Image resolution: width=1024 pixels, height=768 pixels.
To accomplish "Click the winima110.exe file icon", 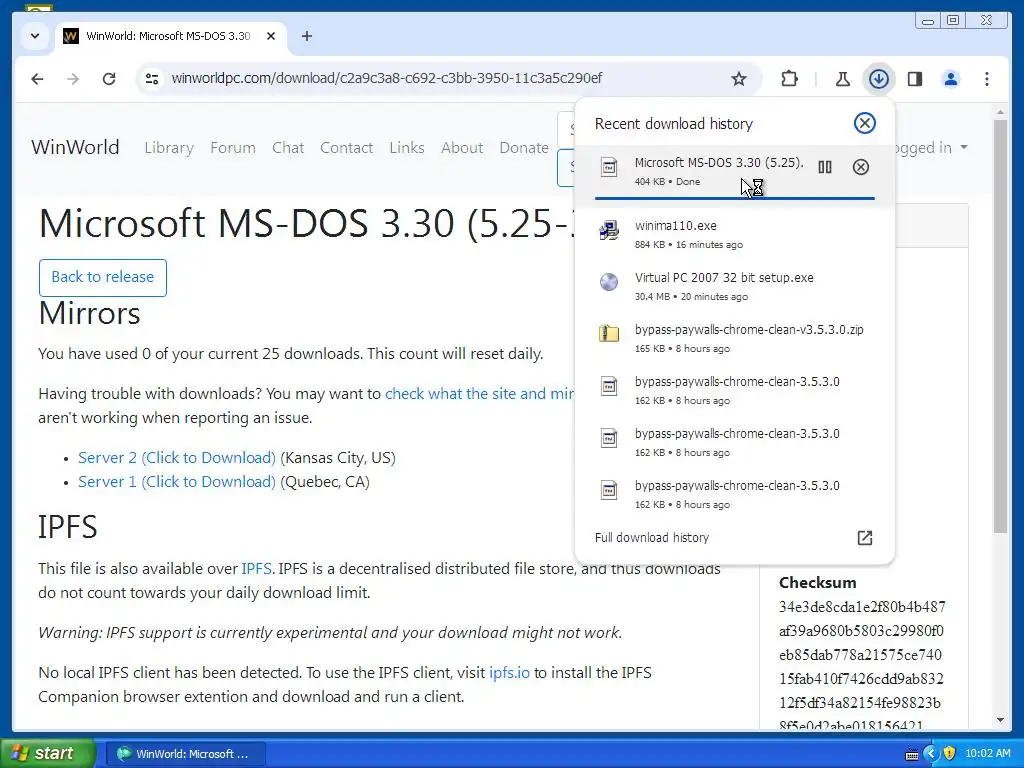I will (x=609, y=230).
